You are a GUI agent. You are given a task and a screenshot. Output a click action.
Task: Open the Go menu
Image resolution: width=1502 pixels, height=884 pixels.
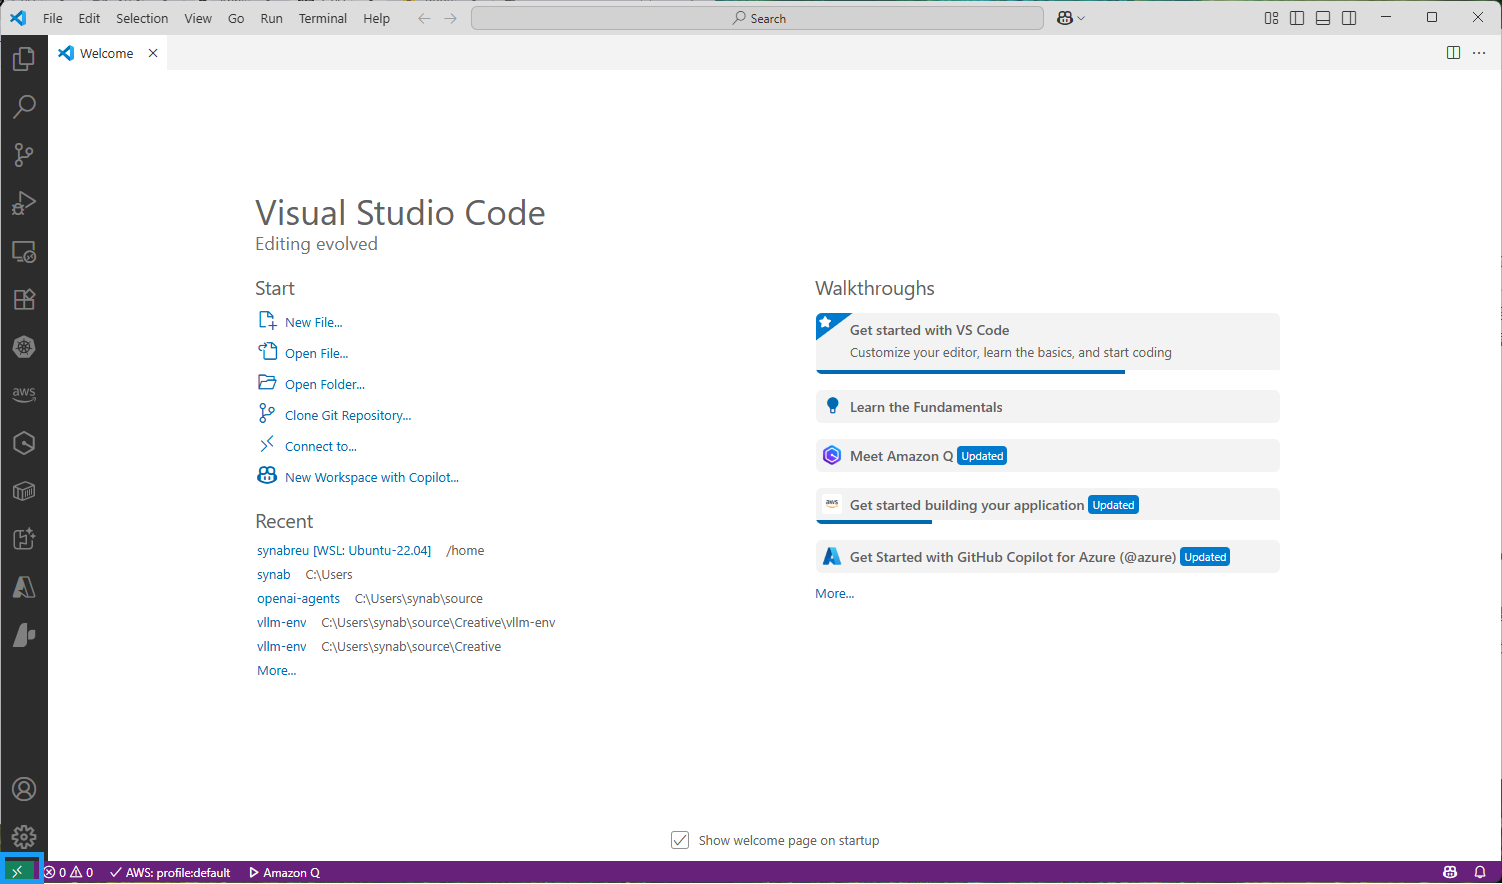tap(236, 18)
